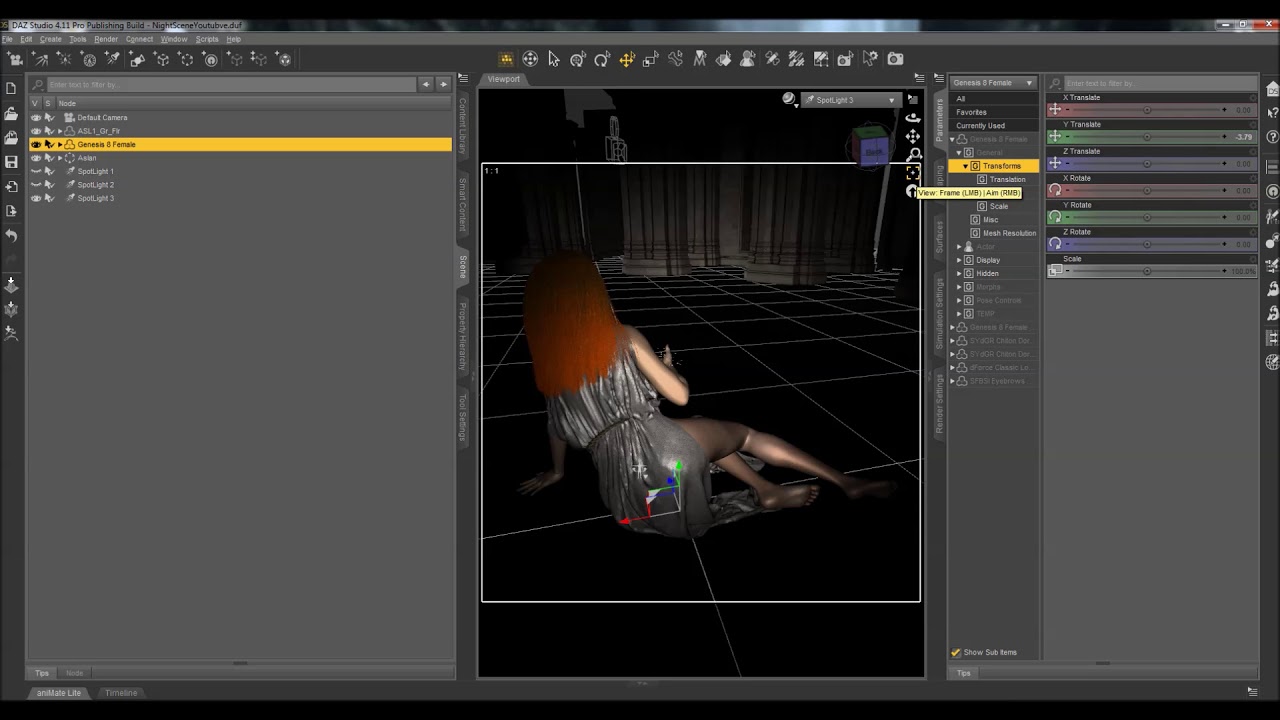This screenshot has width=1280, height=720.
Task: Click the Scale slider
Action: coord(1147,271)
